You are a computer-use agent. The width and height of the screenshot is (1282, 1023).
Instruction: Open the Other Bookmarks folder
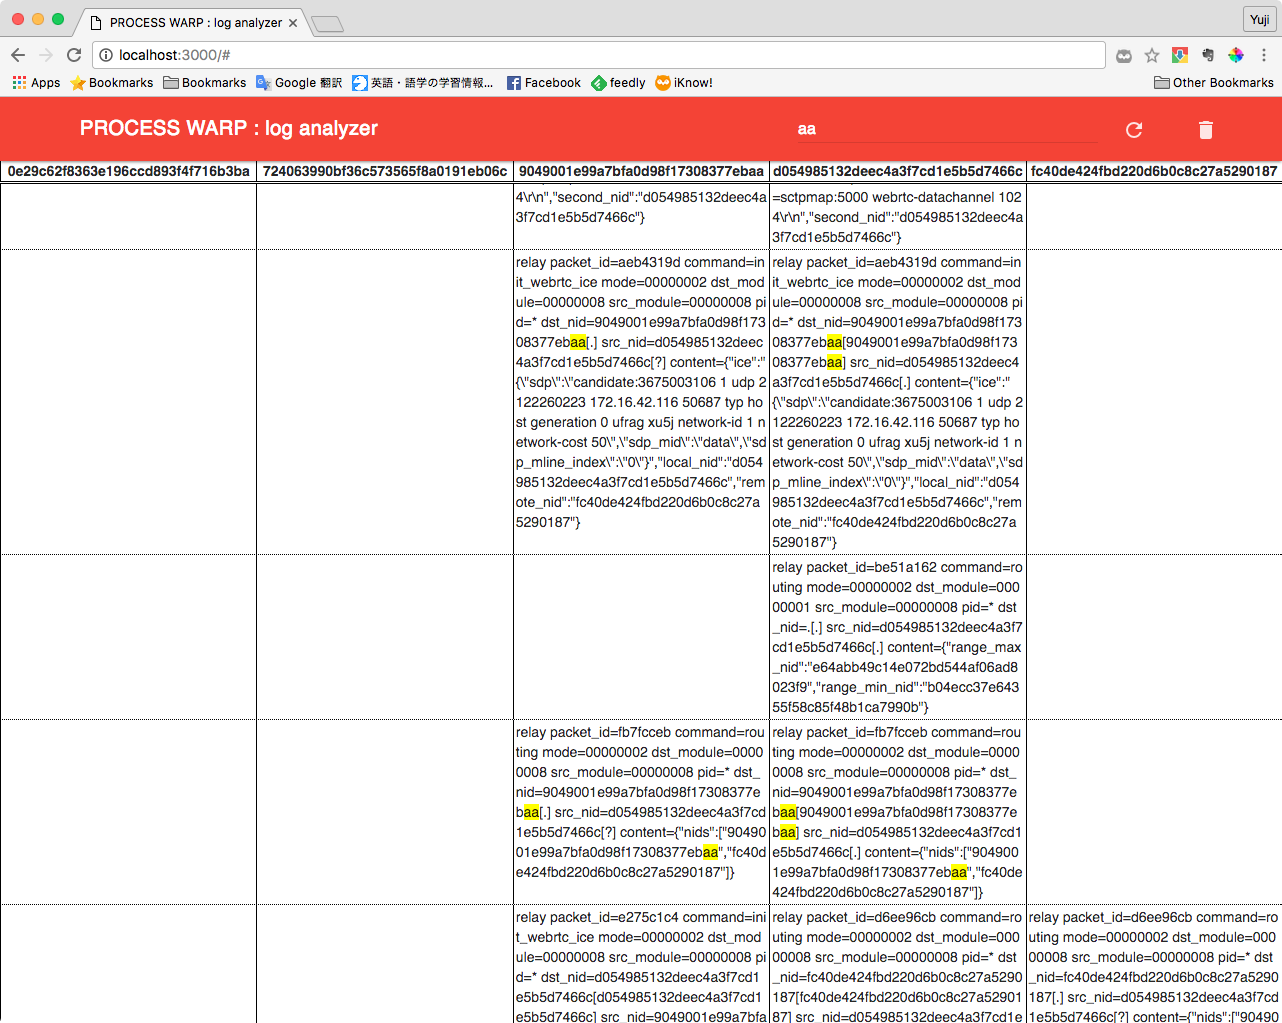(1214, 83)
